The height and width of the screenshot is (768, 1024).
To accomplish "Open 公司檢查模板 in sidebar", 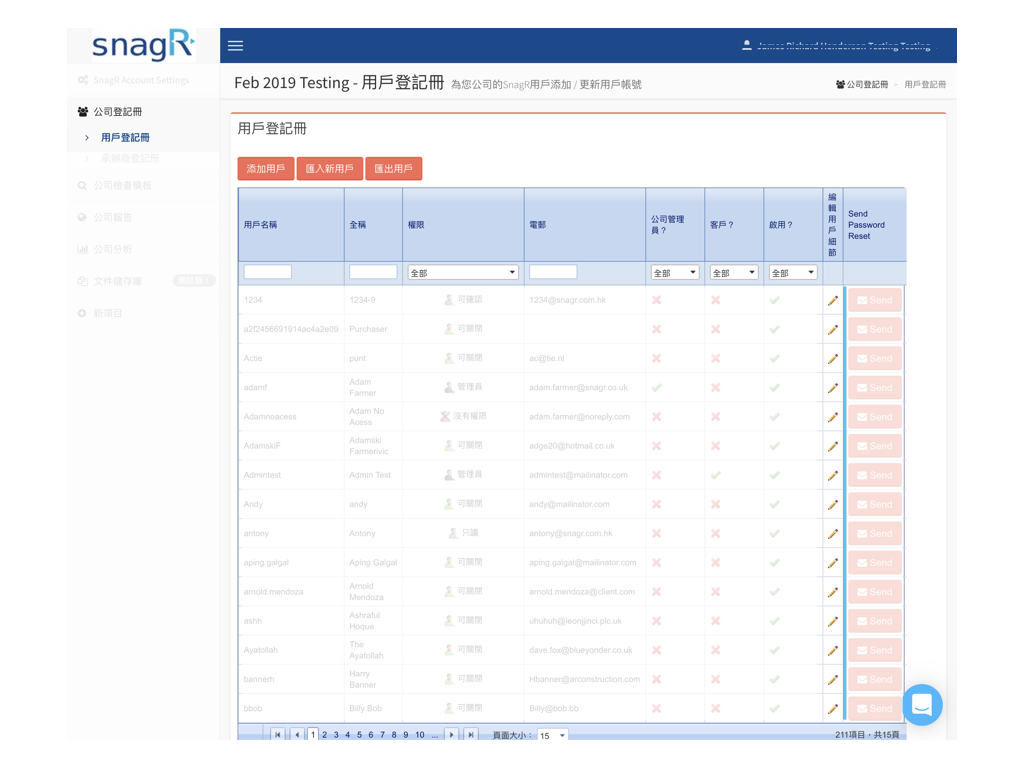I will (x=122, y=185).
